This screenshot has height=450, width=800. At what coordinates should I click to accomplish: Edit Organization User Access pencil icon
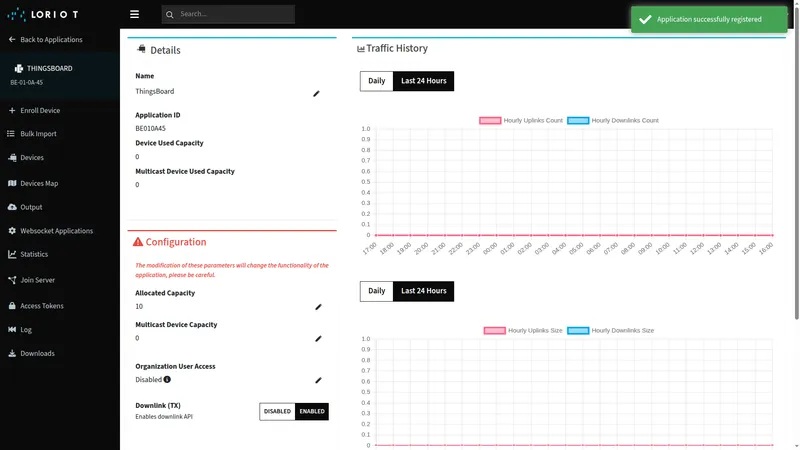[x=318, y=380]
